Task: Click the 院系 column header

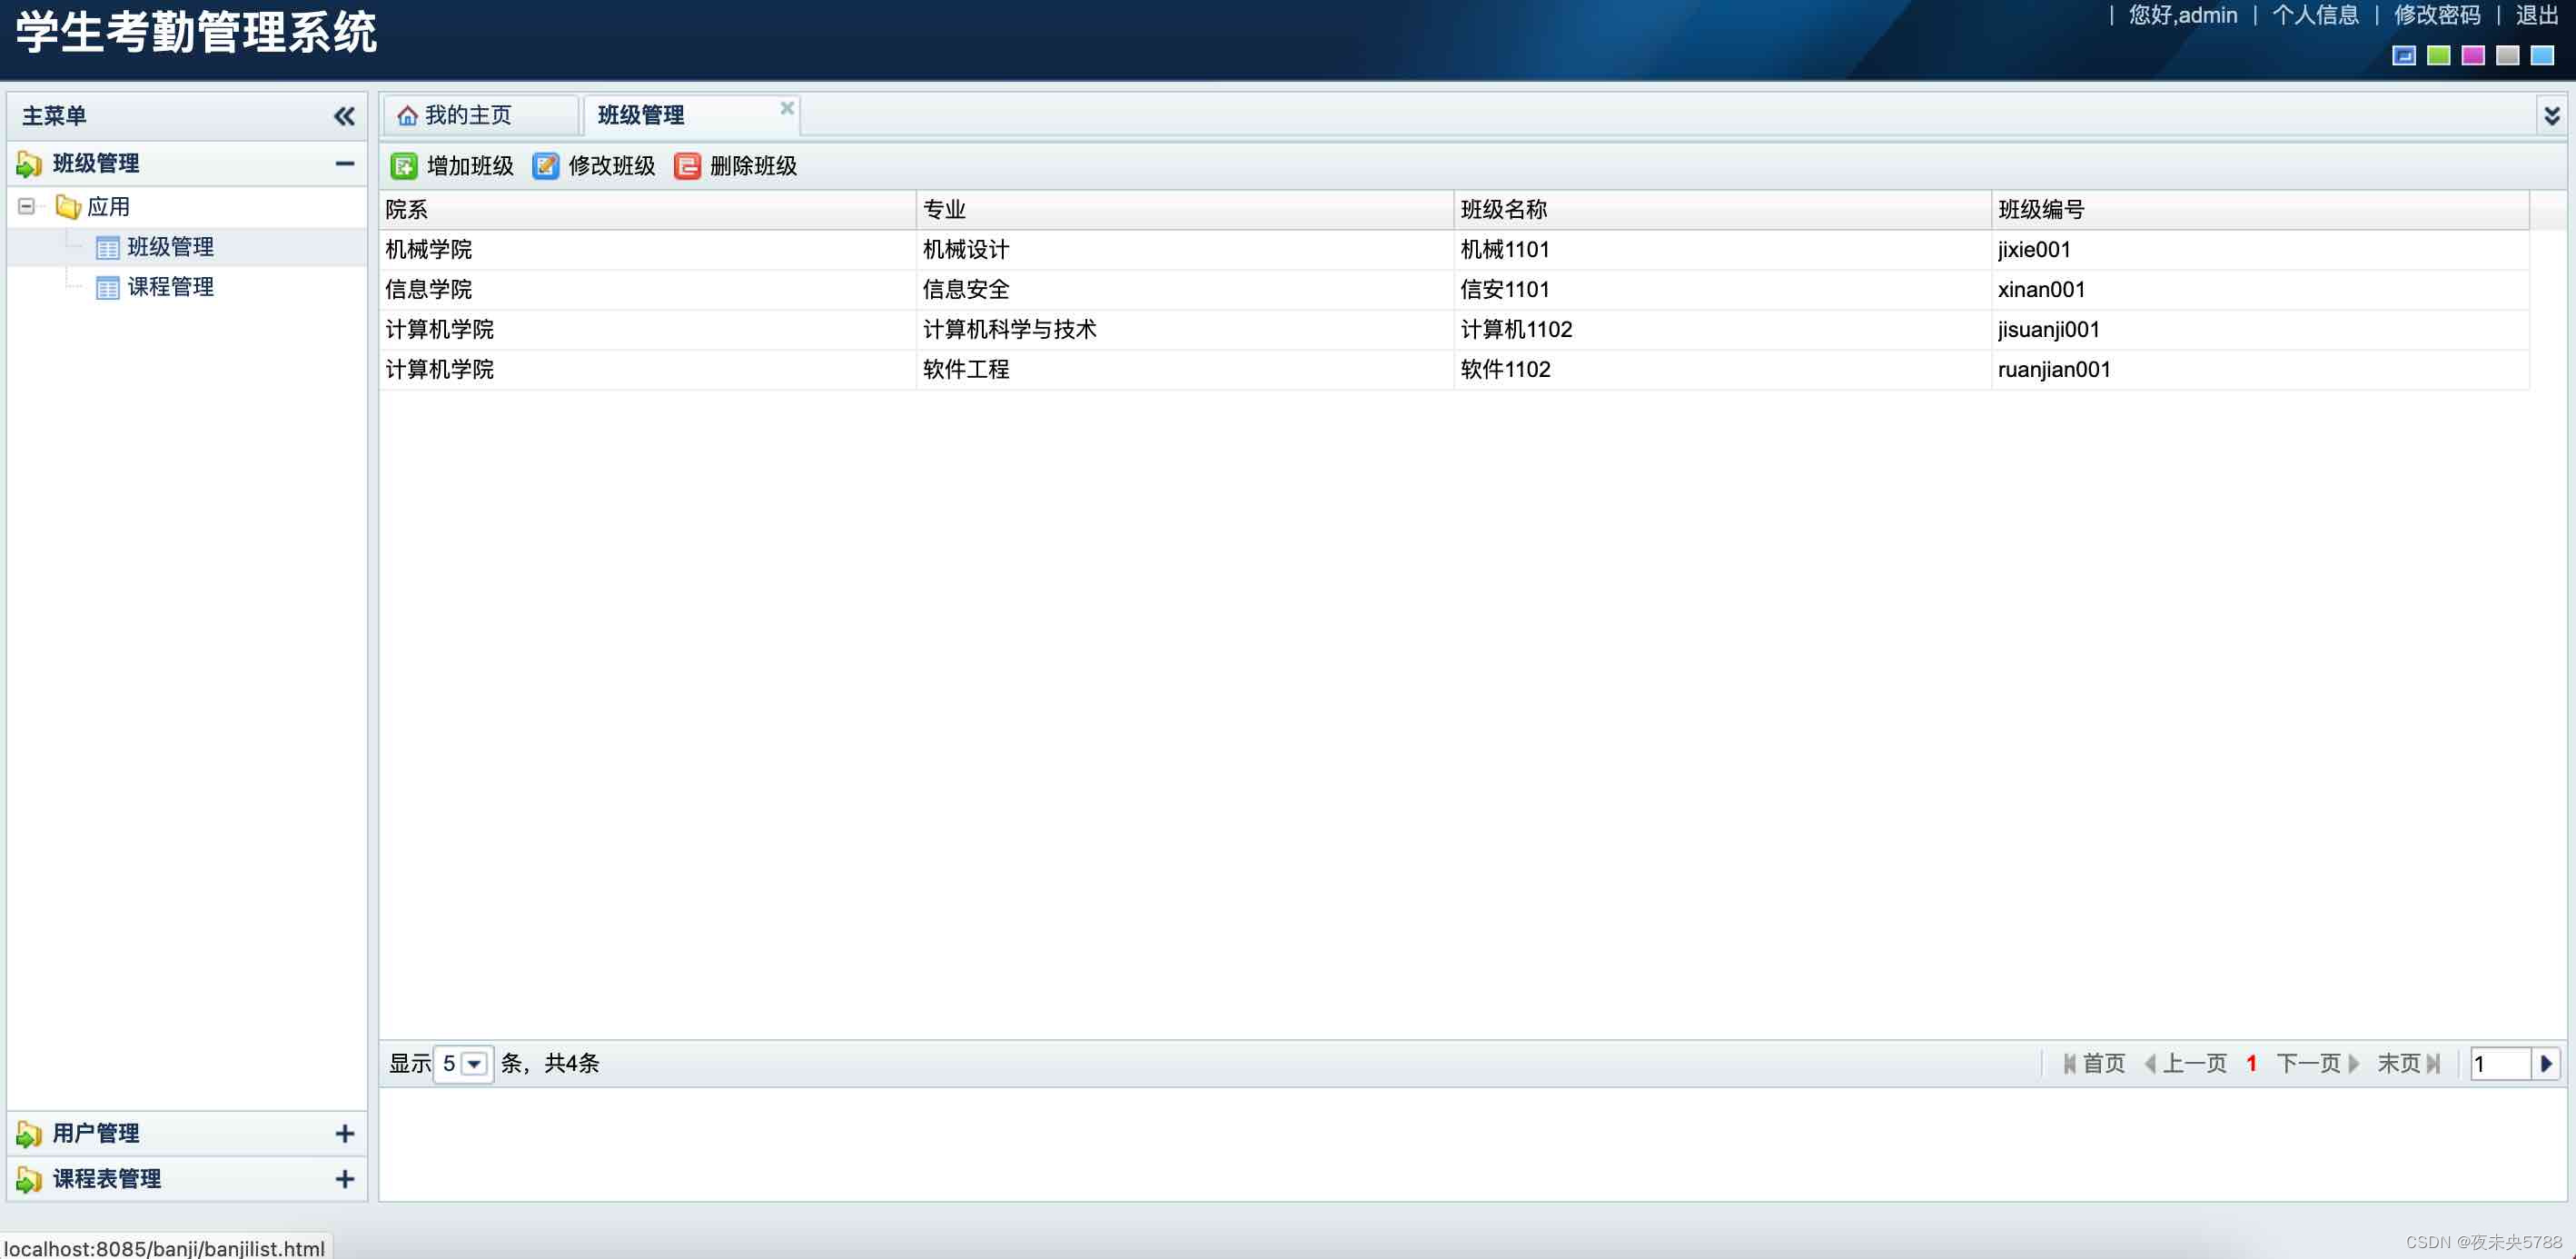Action: point(647,210)
